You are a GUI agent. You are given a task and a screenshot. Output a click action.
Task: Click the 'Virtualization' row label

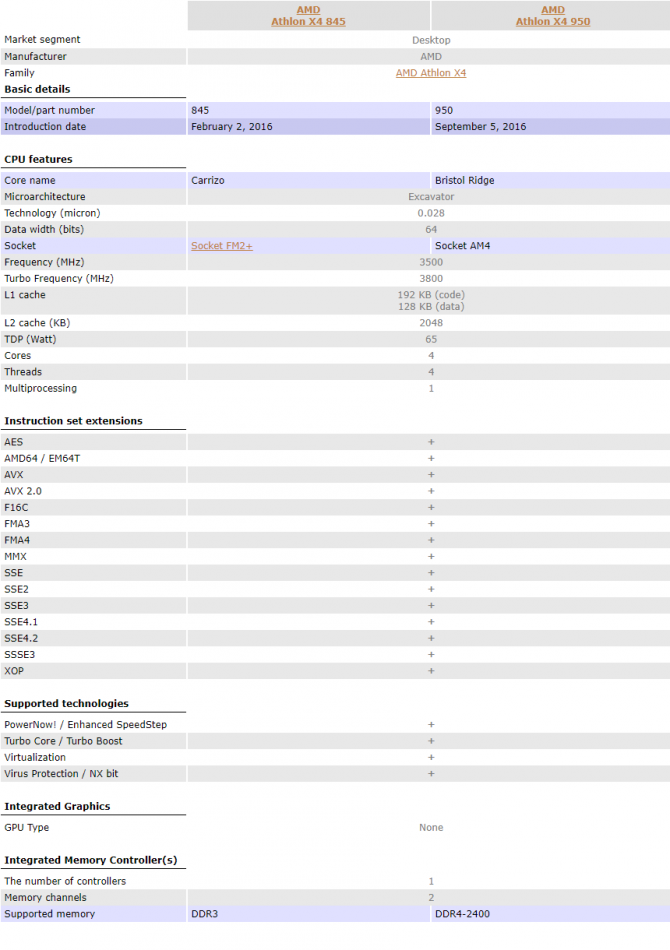(x=35, y=757)
